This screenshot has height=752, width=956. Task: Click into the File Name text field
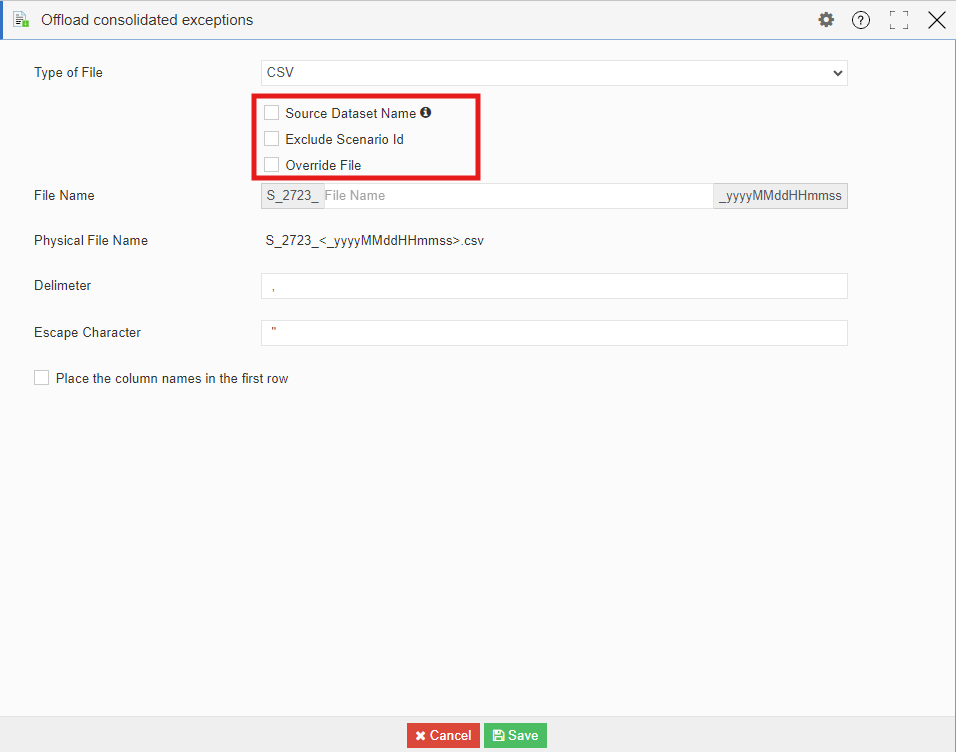coord(516,196)
